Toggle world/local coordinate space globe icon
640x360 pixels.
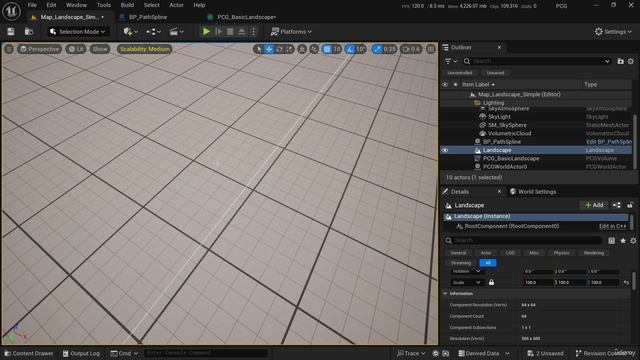pos(302,49)
